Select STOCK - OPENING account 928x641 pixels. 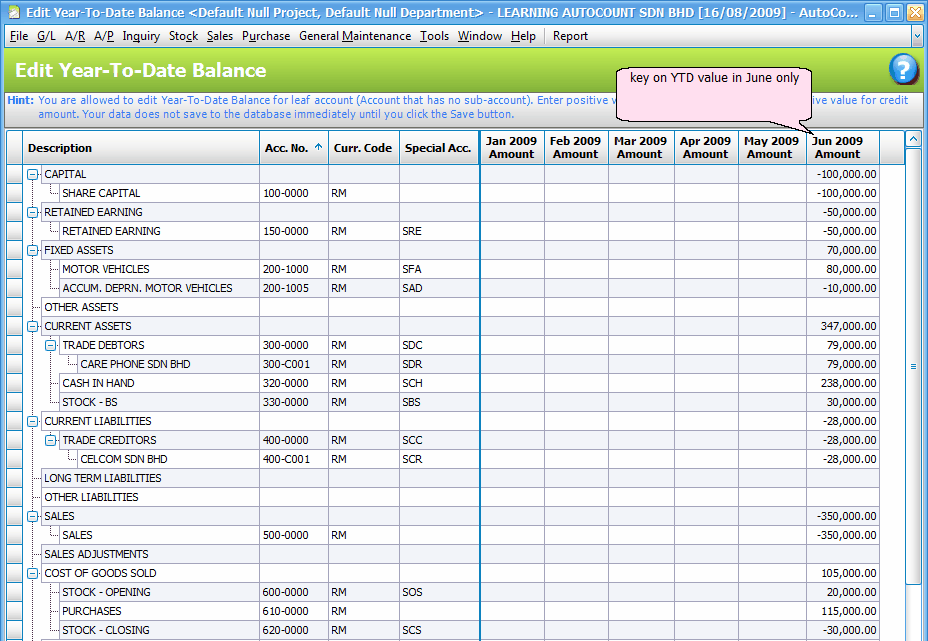(106, 592)
